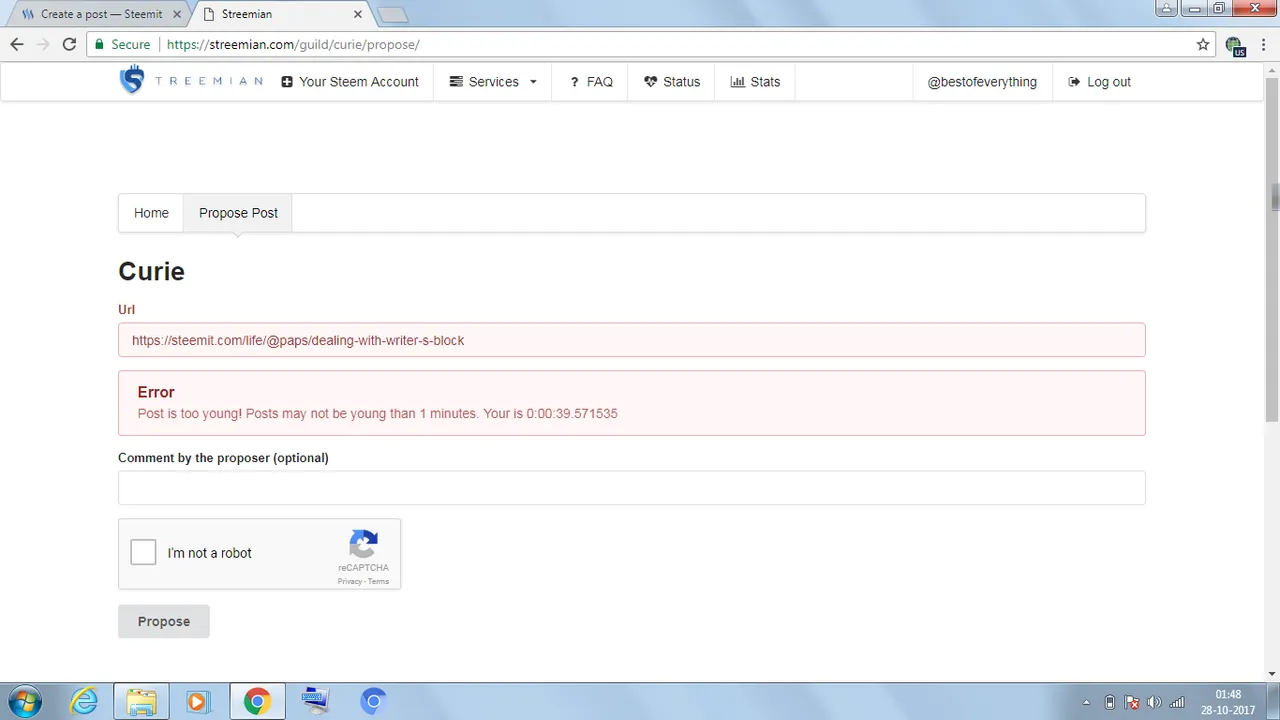Open Your Steem Account menu item
This screenshot has height=720, width=1280.
click(x=350, y=82)
